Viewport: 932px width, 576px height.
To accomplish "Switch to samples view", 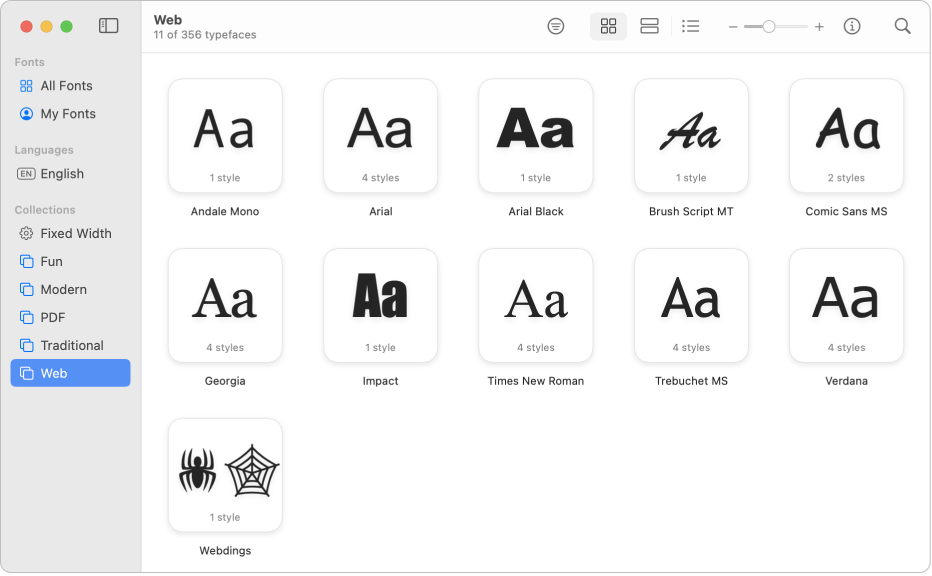I will coord(649,26).
